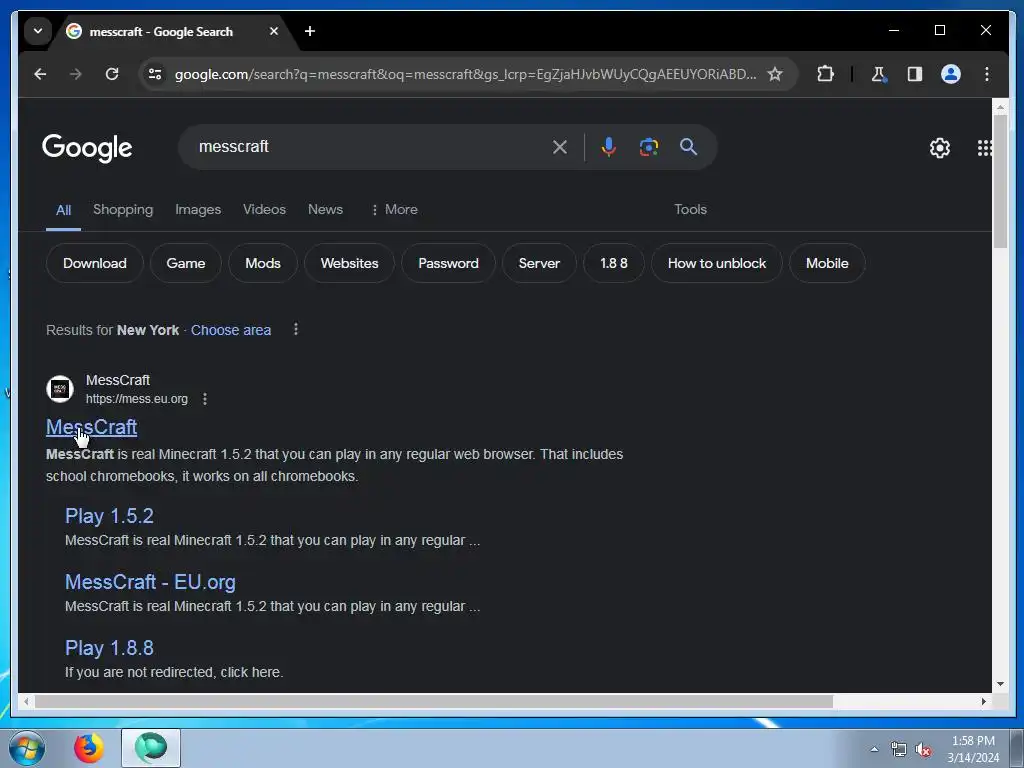Filter by Download chip

[x=95, y=263]
